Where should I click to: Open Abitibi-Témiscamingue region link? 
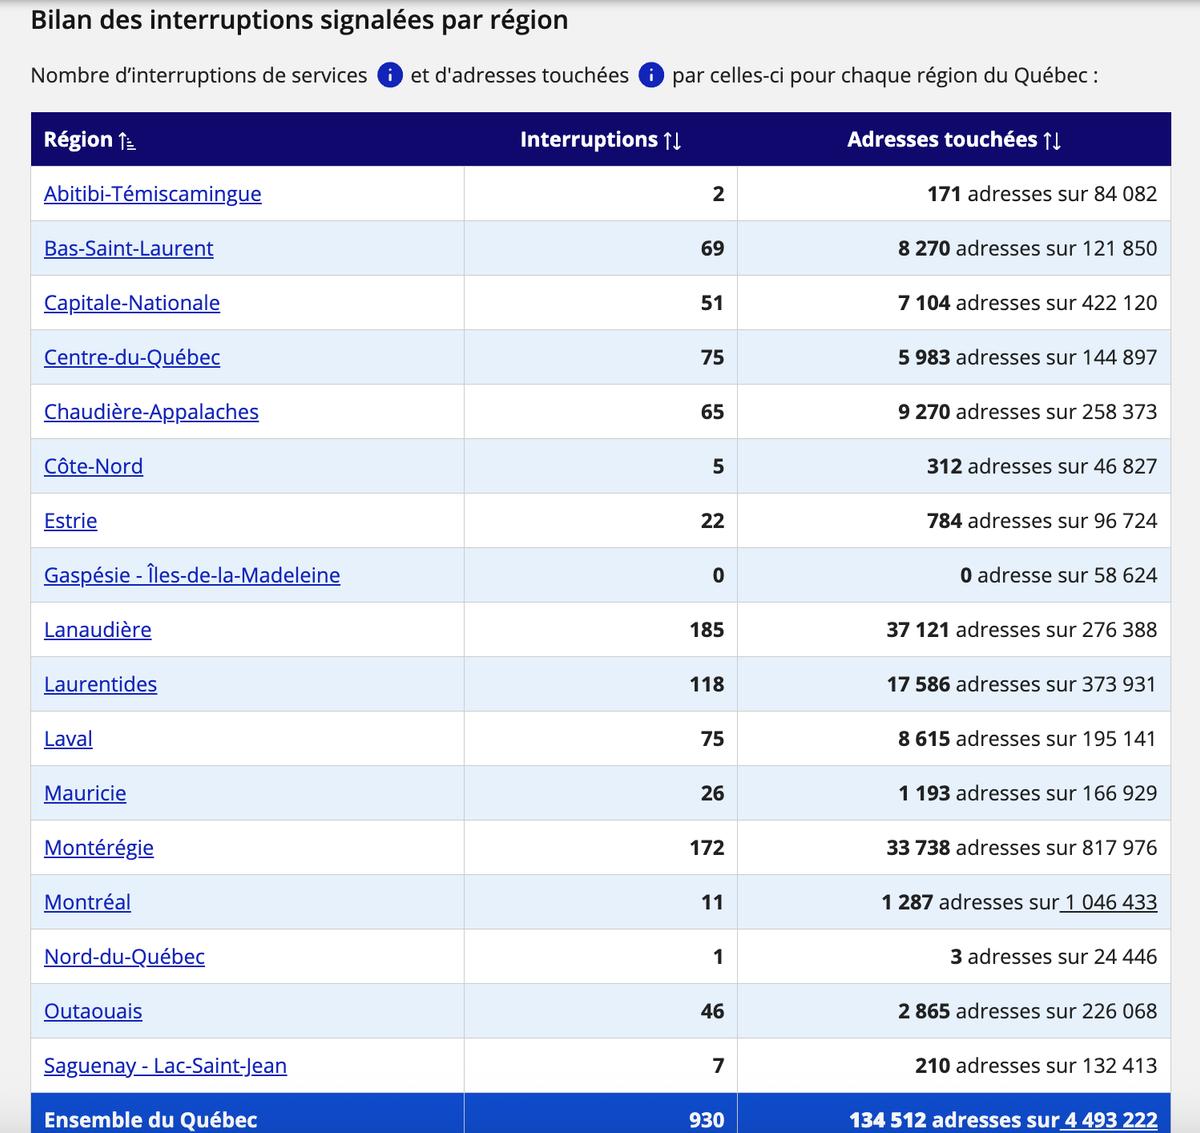(x=152, y=194)
